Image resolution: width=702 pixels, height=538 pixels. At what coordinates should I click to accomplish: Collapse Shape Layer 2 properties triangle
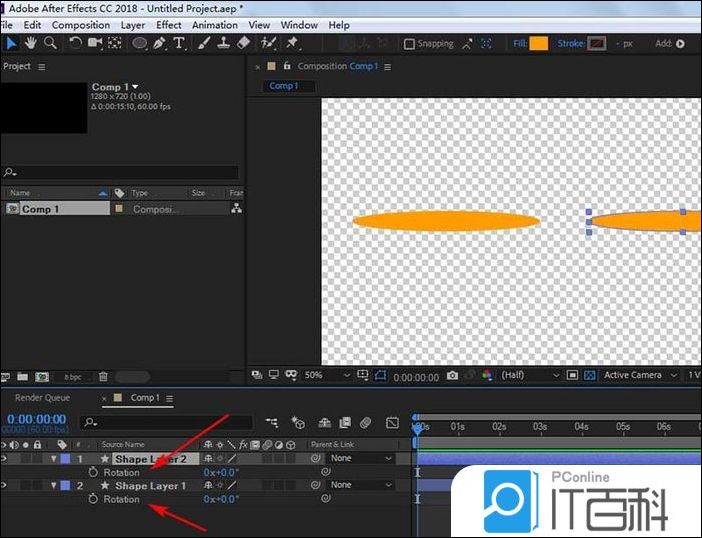pos(53,459)
